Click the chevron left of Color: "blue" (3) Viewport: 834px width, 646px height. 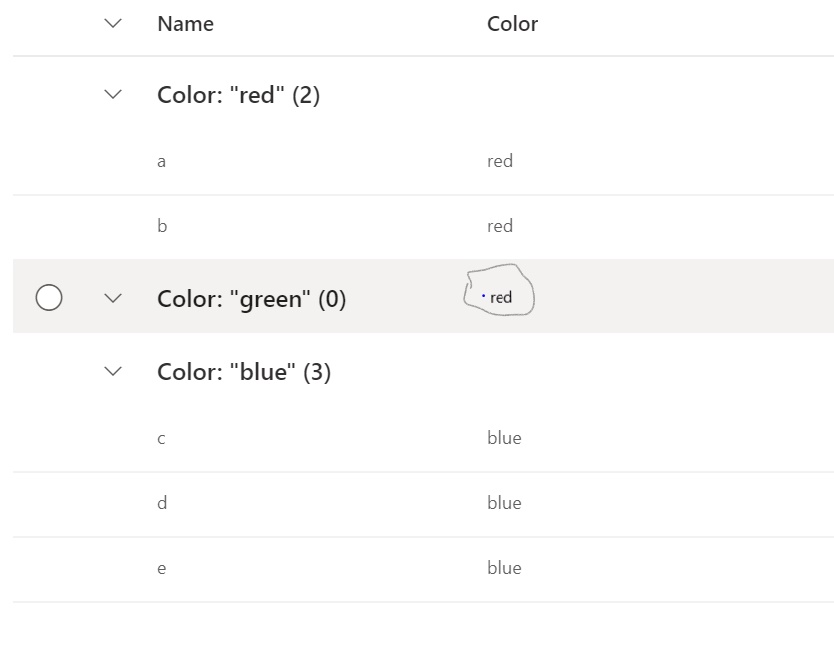click(x=112, y=371)
